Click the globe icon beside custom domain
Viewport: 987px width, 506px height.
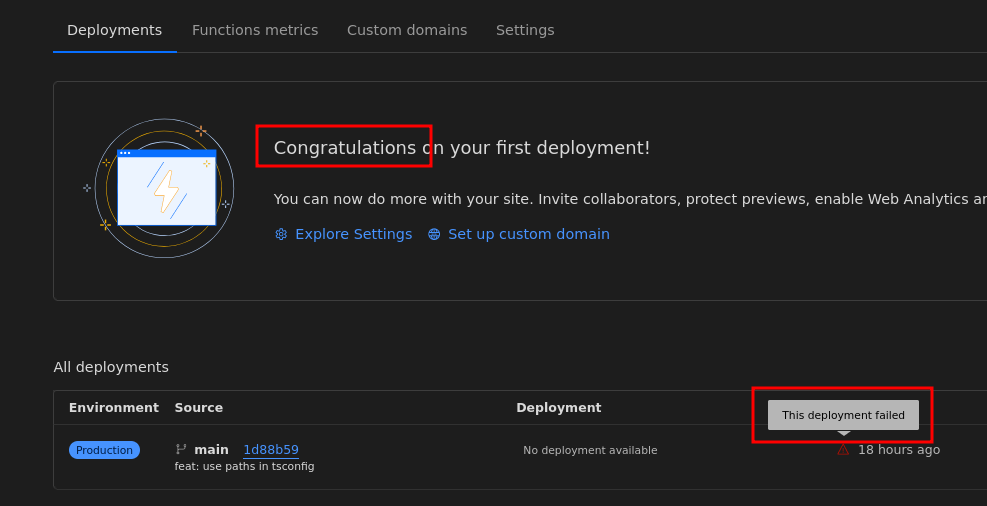[434, 234]
